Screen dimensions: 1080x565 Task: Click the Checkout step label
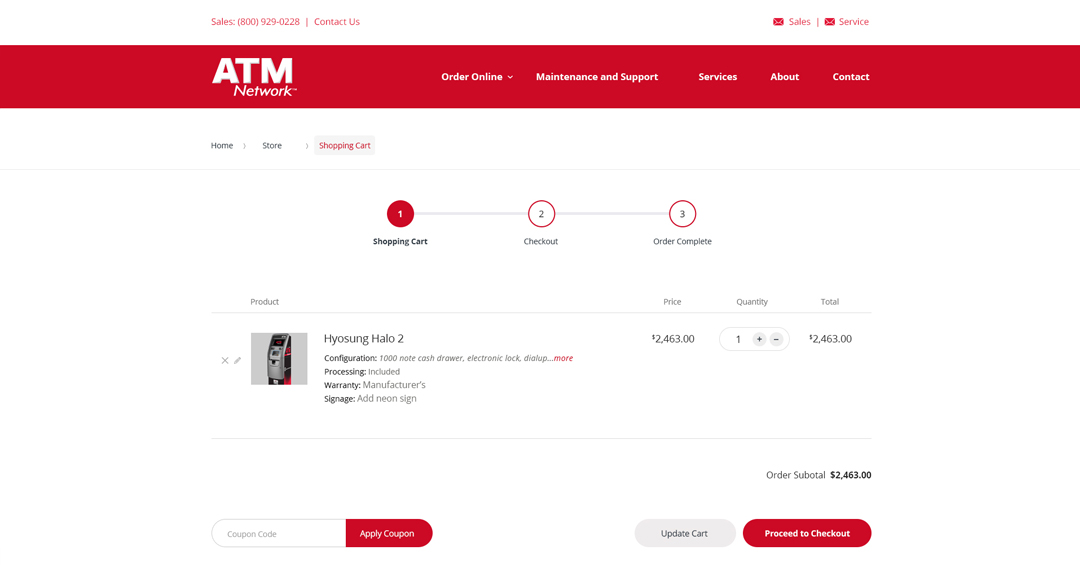541,241
